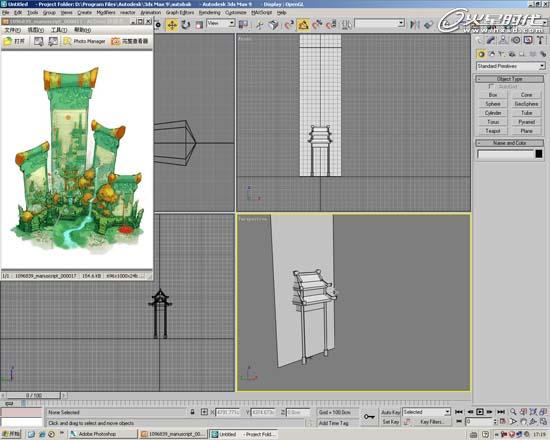550x440 pixels.
Task: Collapse the Object Type rollout
Action: click(509, 79)
